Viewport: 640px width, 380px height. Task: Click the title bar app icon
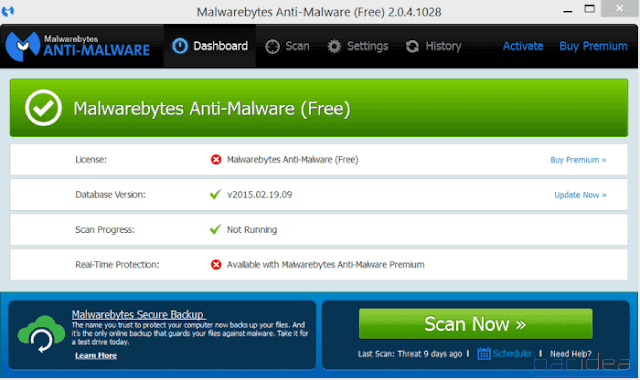pos(8,11)
